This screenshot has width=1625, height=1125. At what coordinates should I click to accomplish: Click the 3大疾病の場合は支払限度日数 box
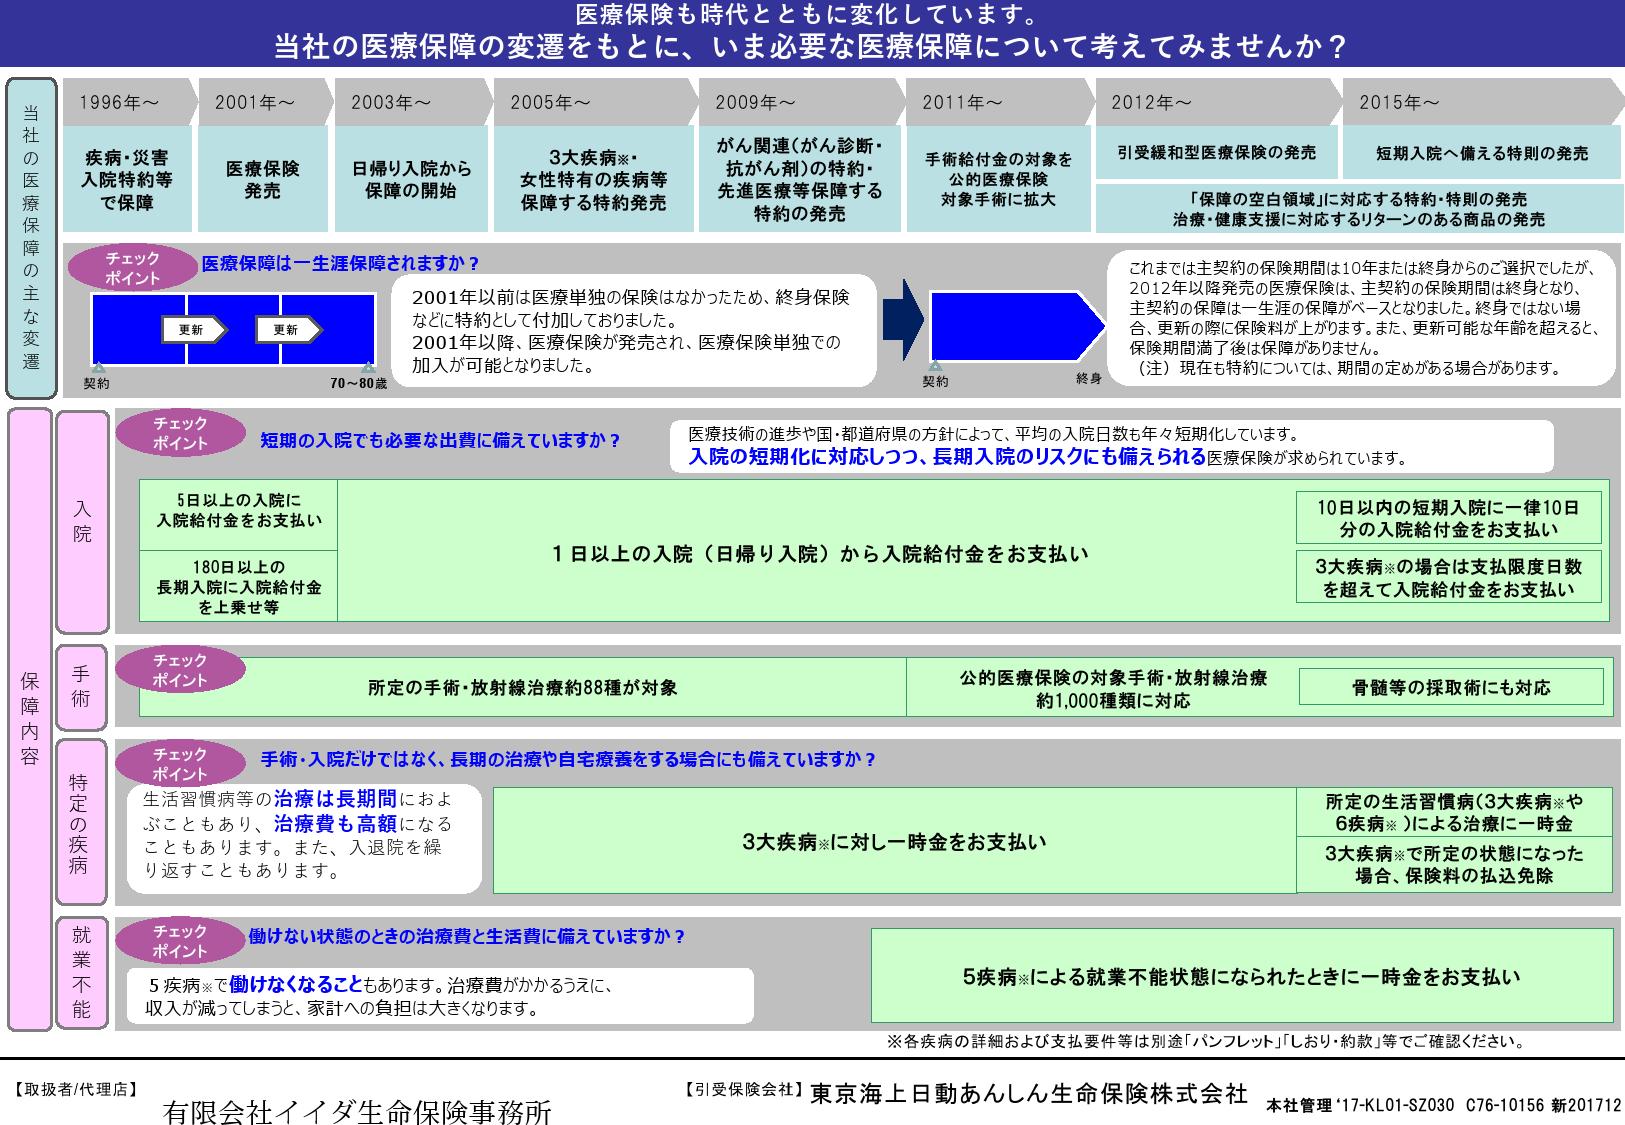tap(1449, 577)
